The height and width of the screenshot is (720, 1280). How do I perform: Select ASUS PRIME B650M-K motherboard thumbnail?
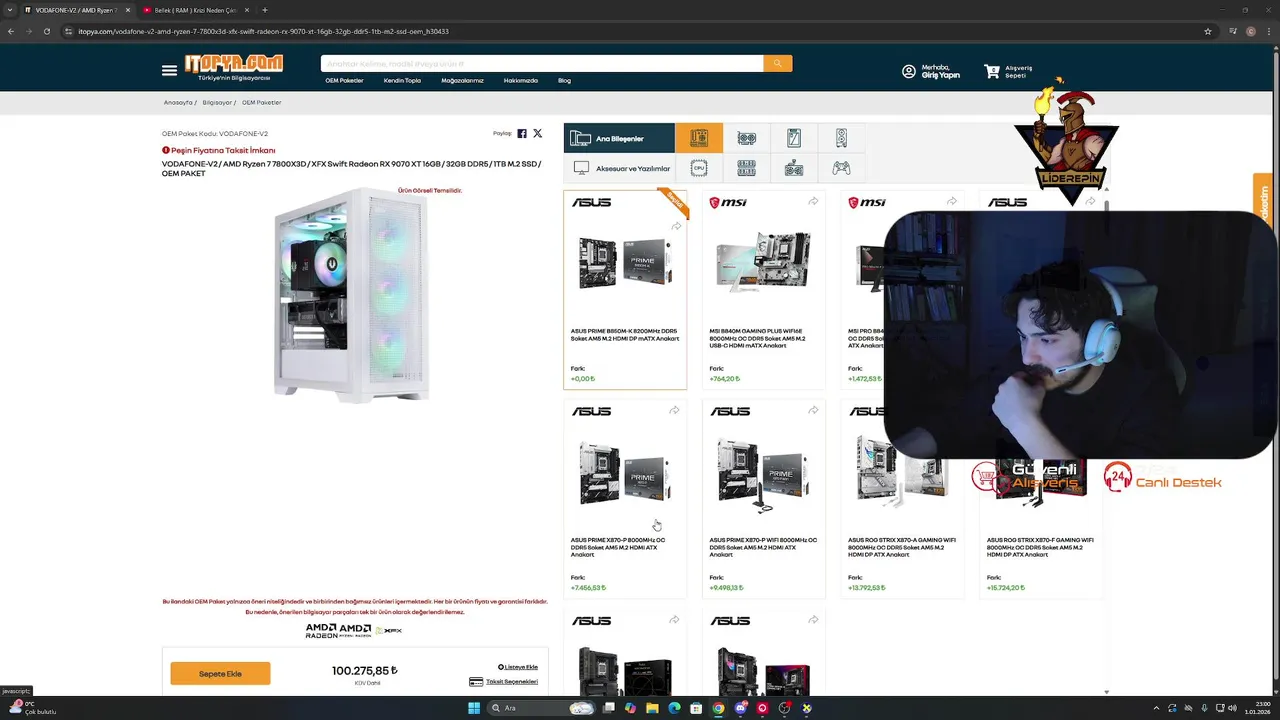625,262
